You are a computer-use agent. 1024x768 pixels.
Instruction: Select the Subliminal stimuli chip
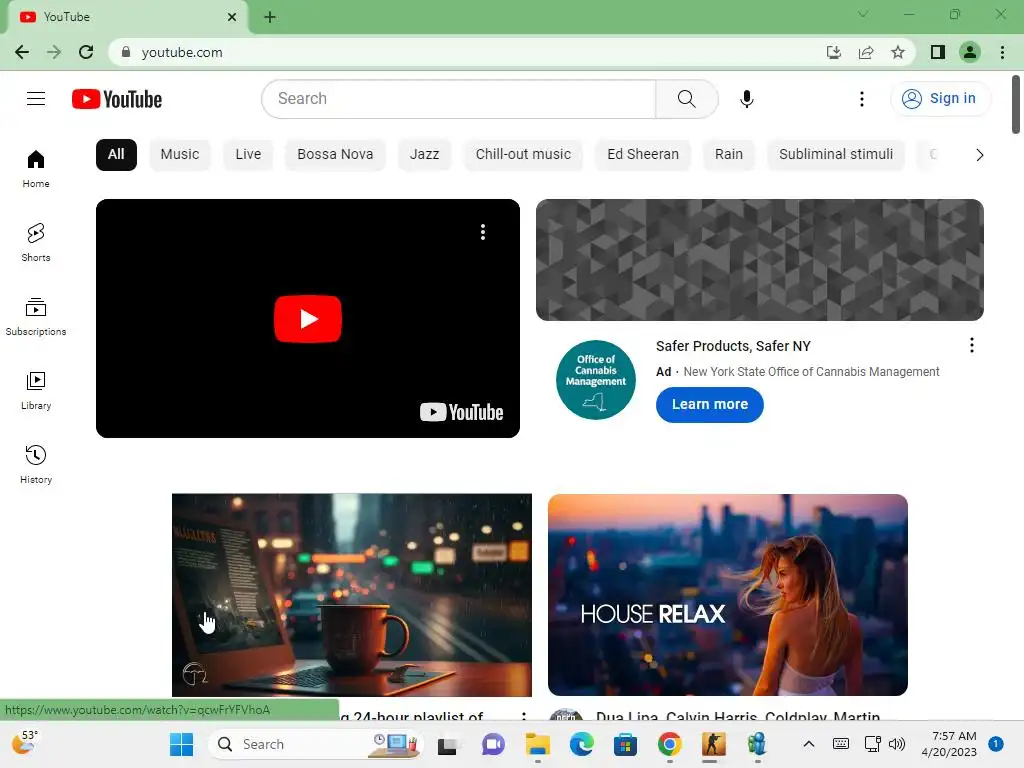[x=836, y=155]
